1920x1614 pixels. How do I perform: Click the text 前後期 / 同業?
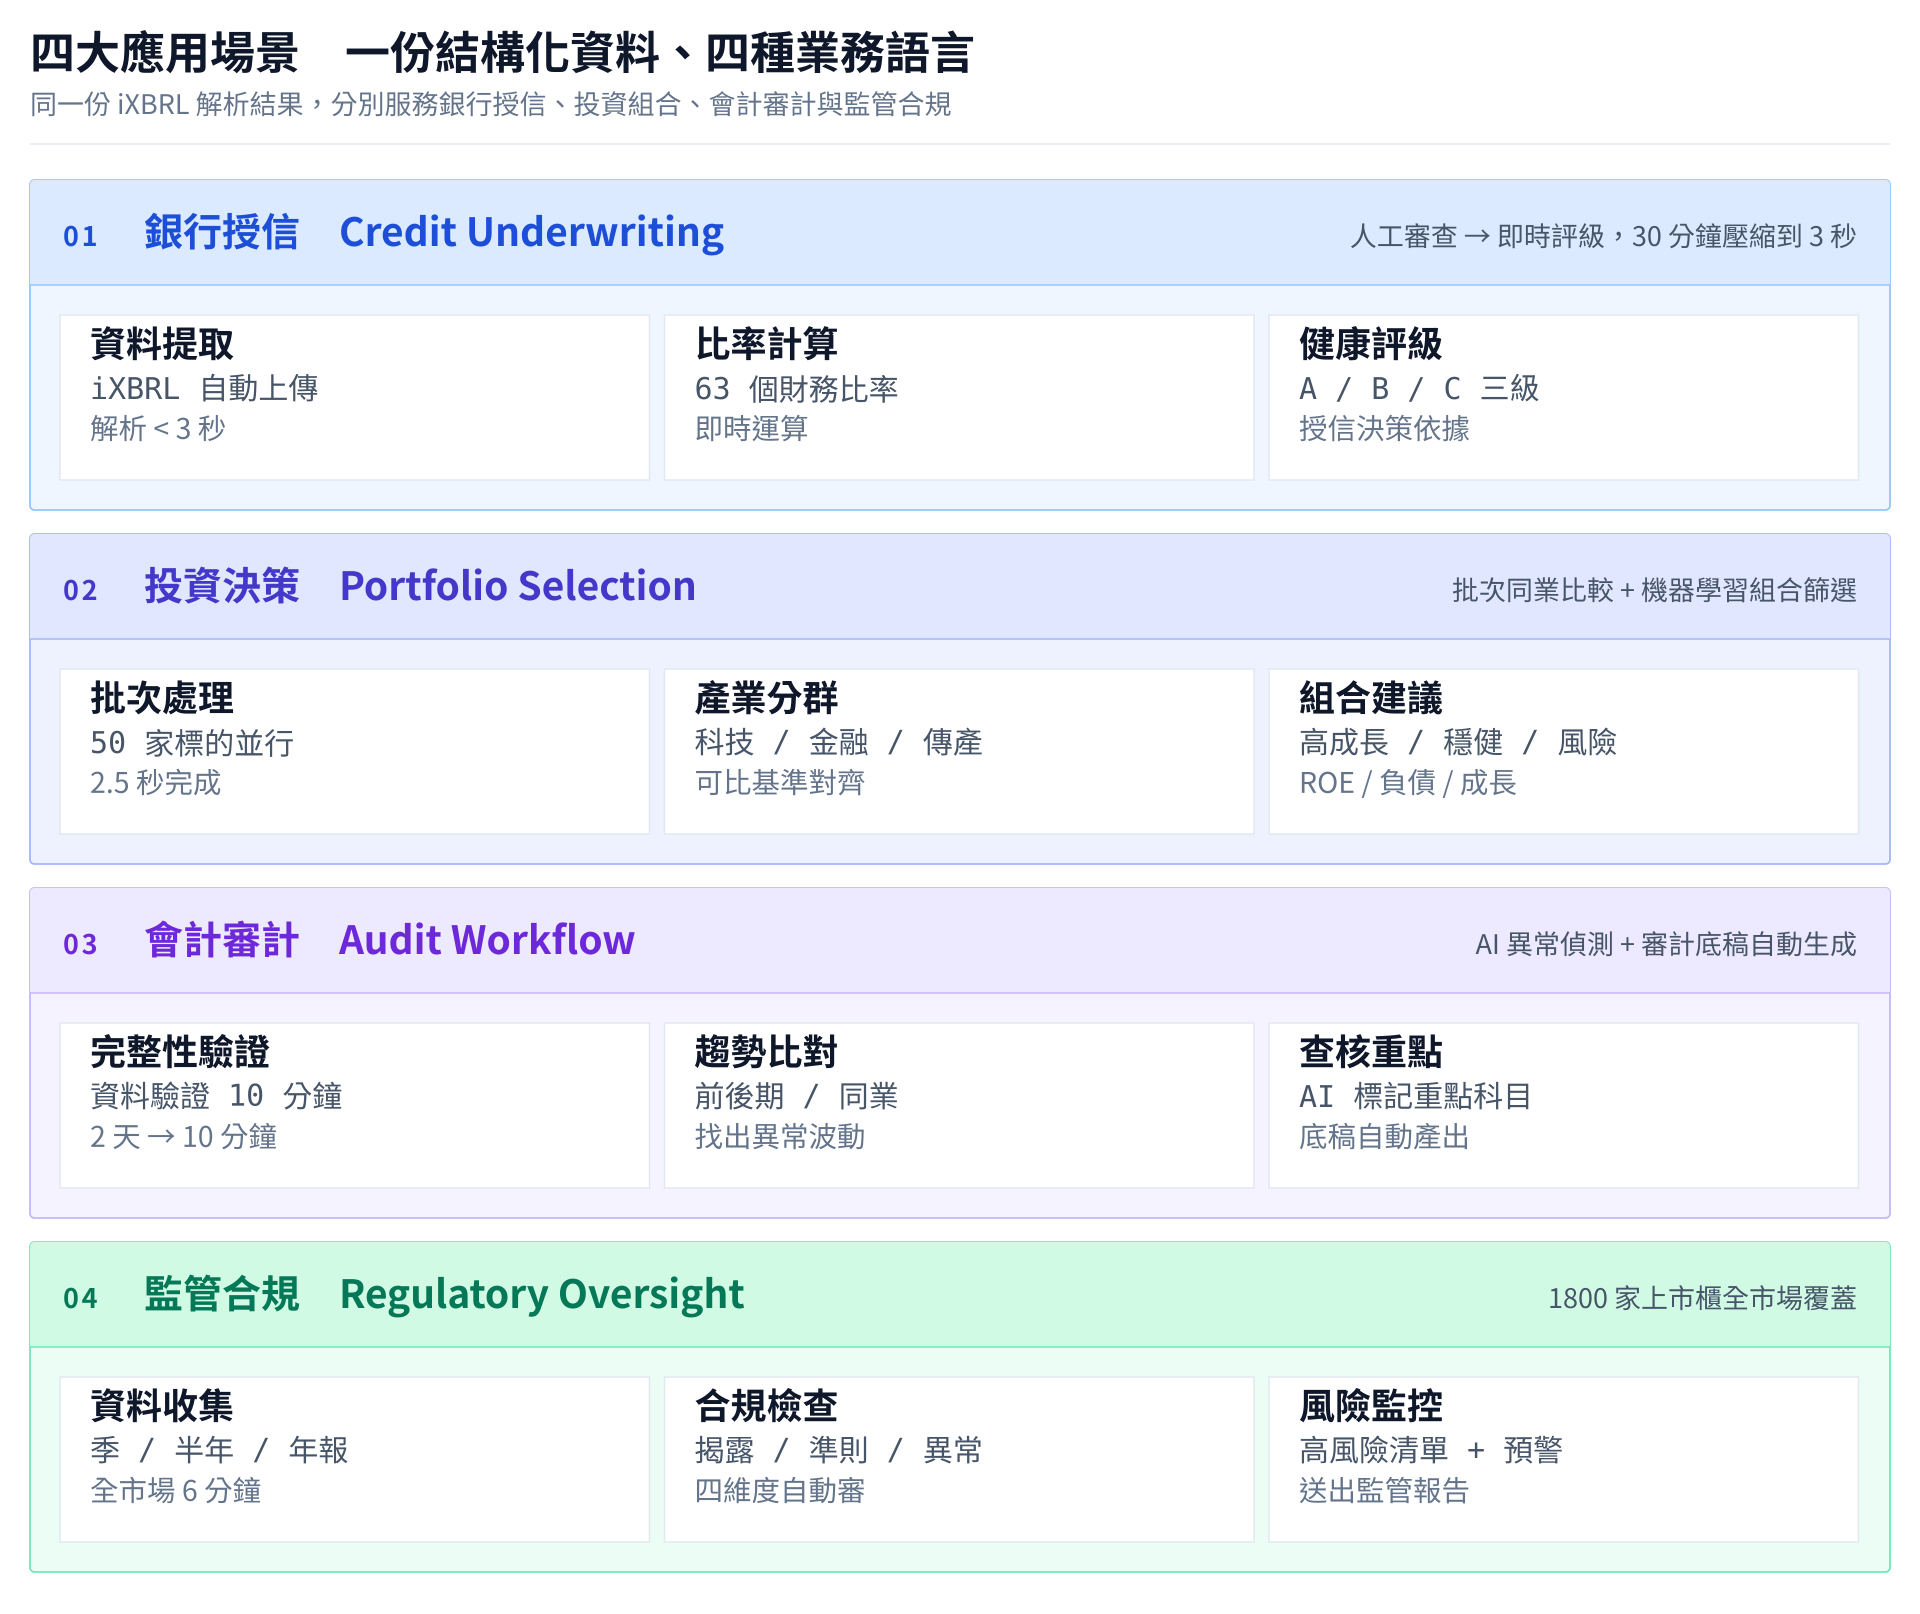[x=796, y=1096]
